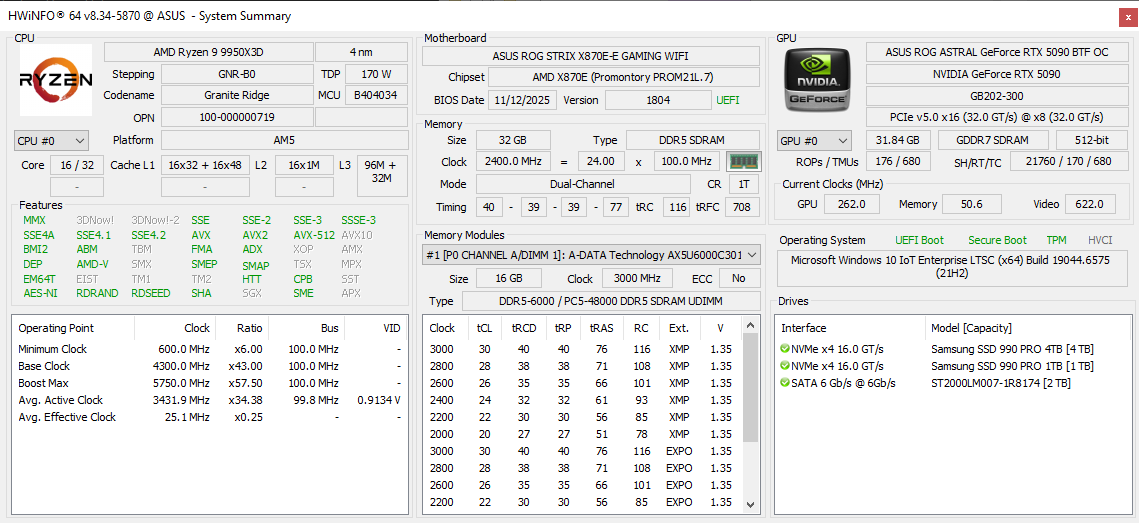
Task: Click the PCIe v5.0 x16 link field
Action: (997, 117)
